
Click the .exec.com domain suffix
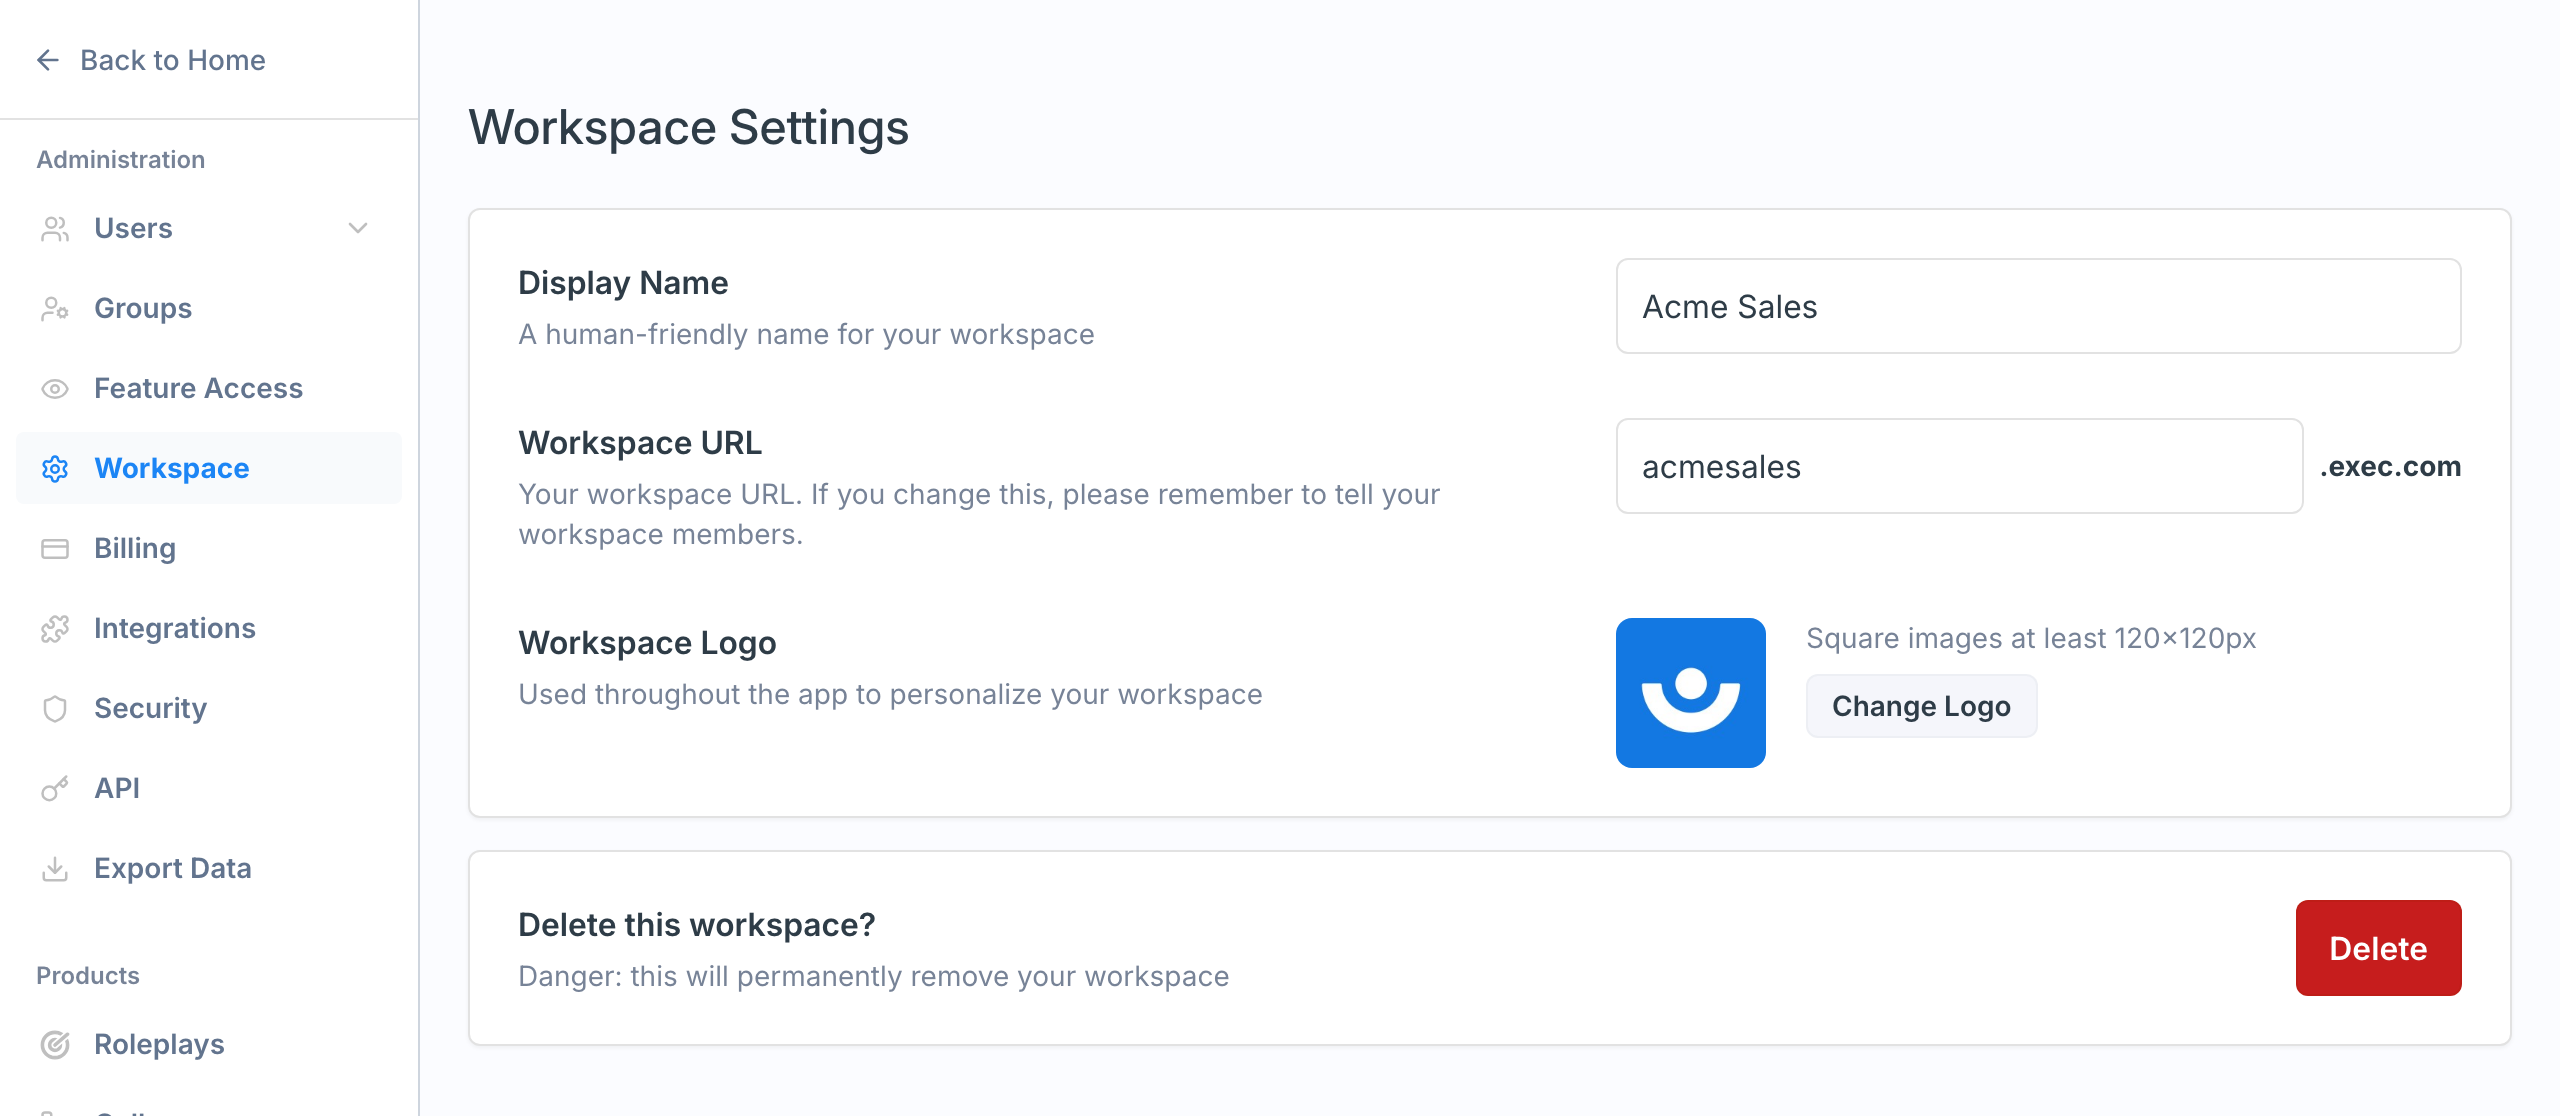tap(2390, 466)
